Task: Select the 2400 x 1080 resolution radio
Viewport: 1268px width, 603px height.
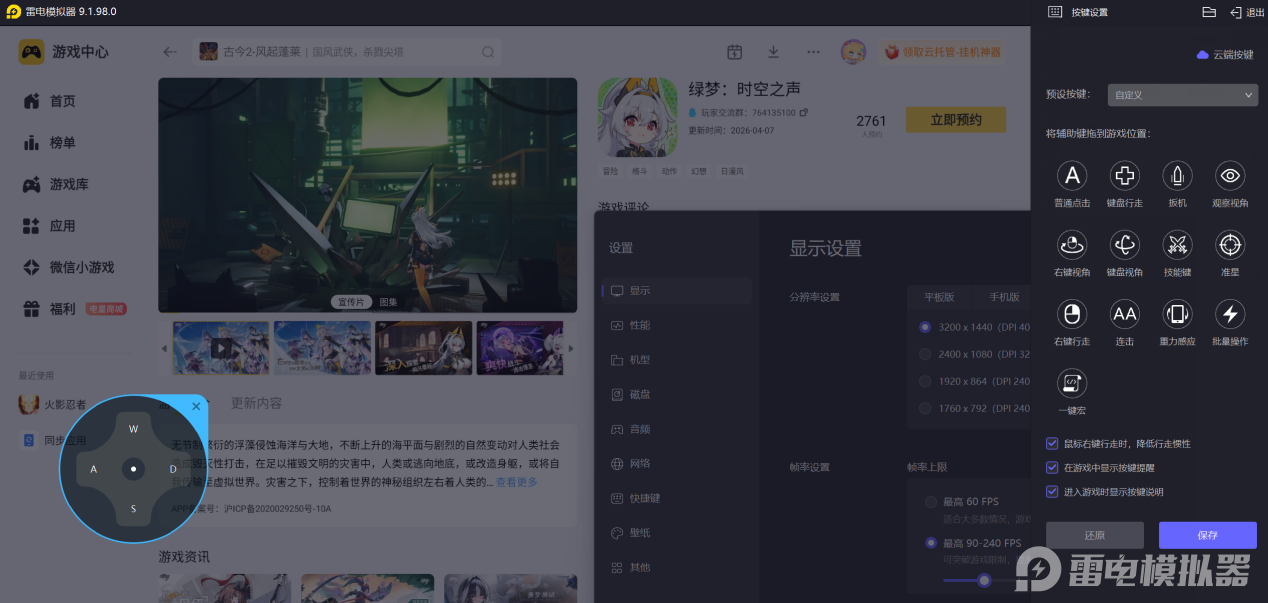Action: [x=925, y=354]
